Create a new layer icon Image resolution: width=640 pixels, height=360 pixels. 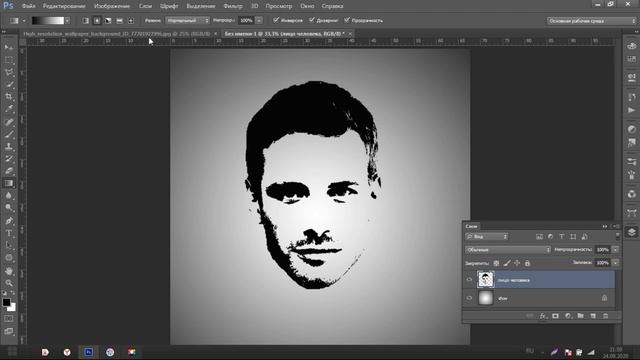click(593, 316)
